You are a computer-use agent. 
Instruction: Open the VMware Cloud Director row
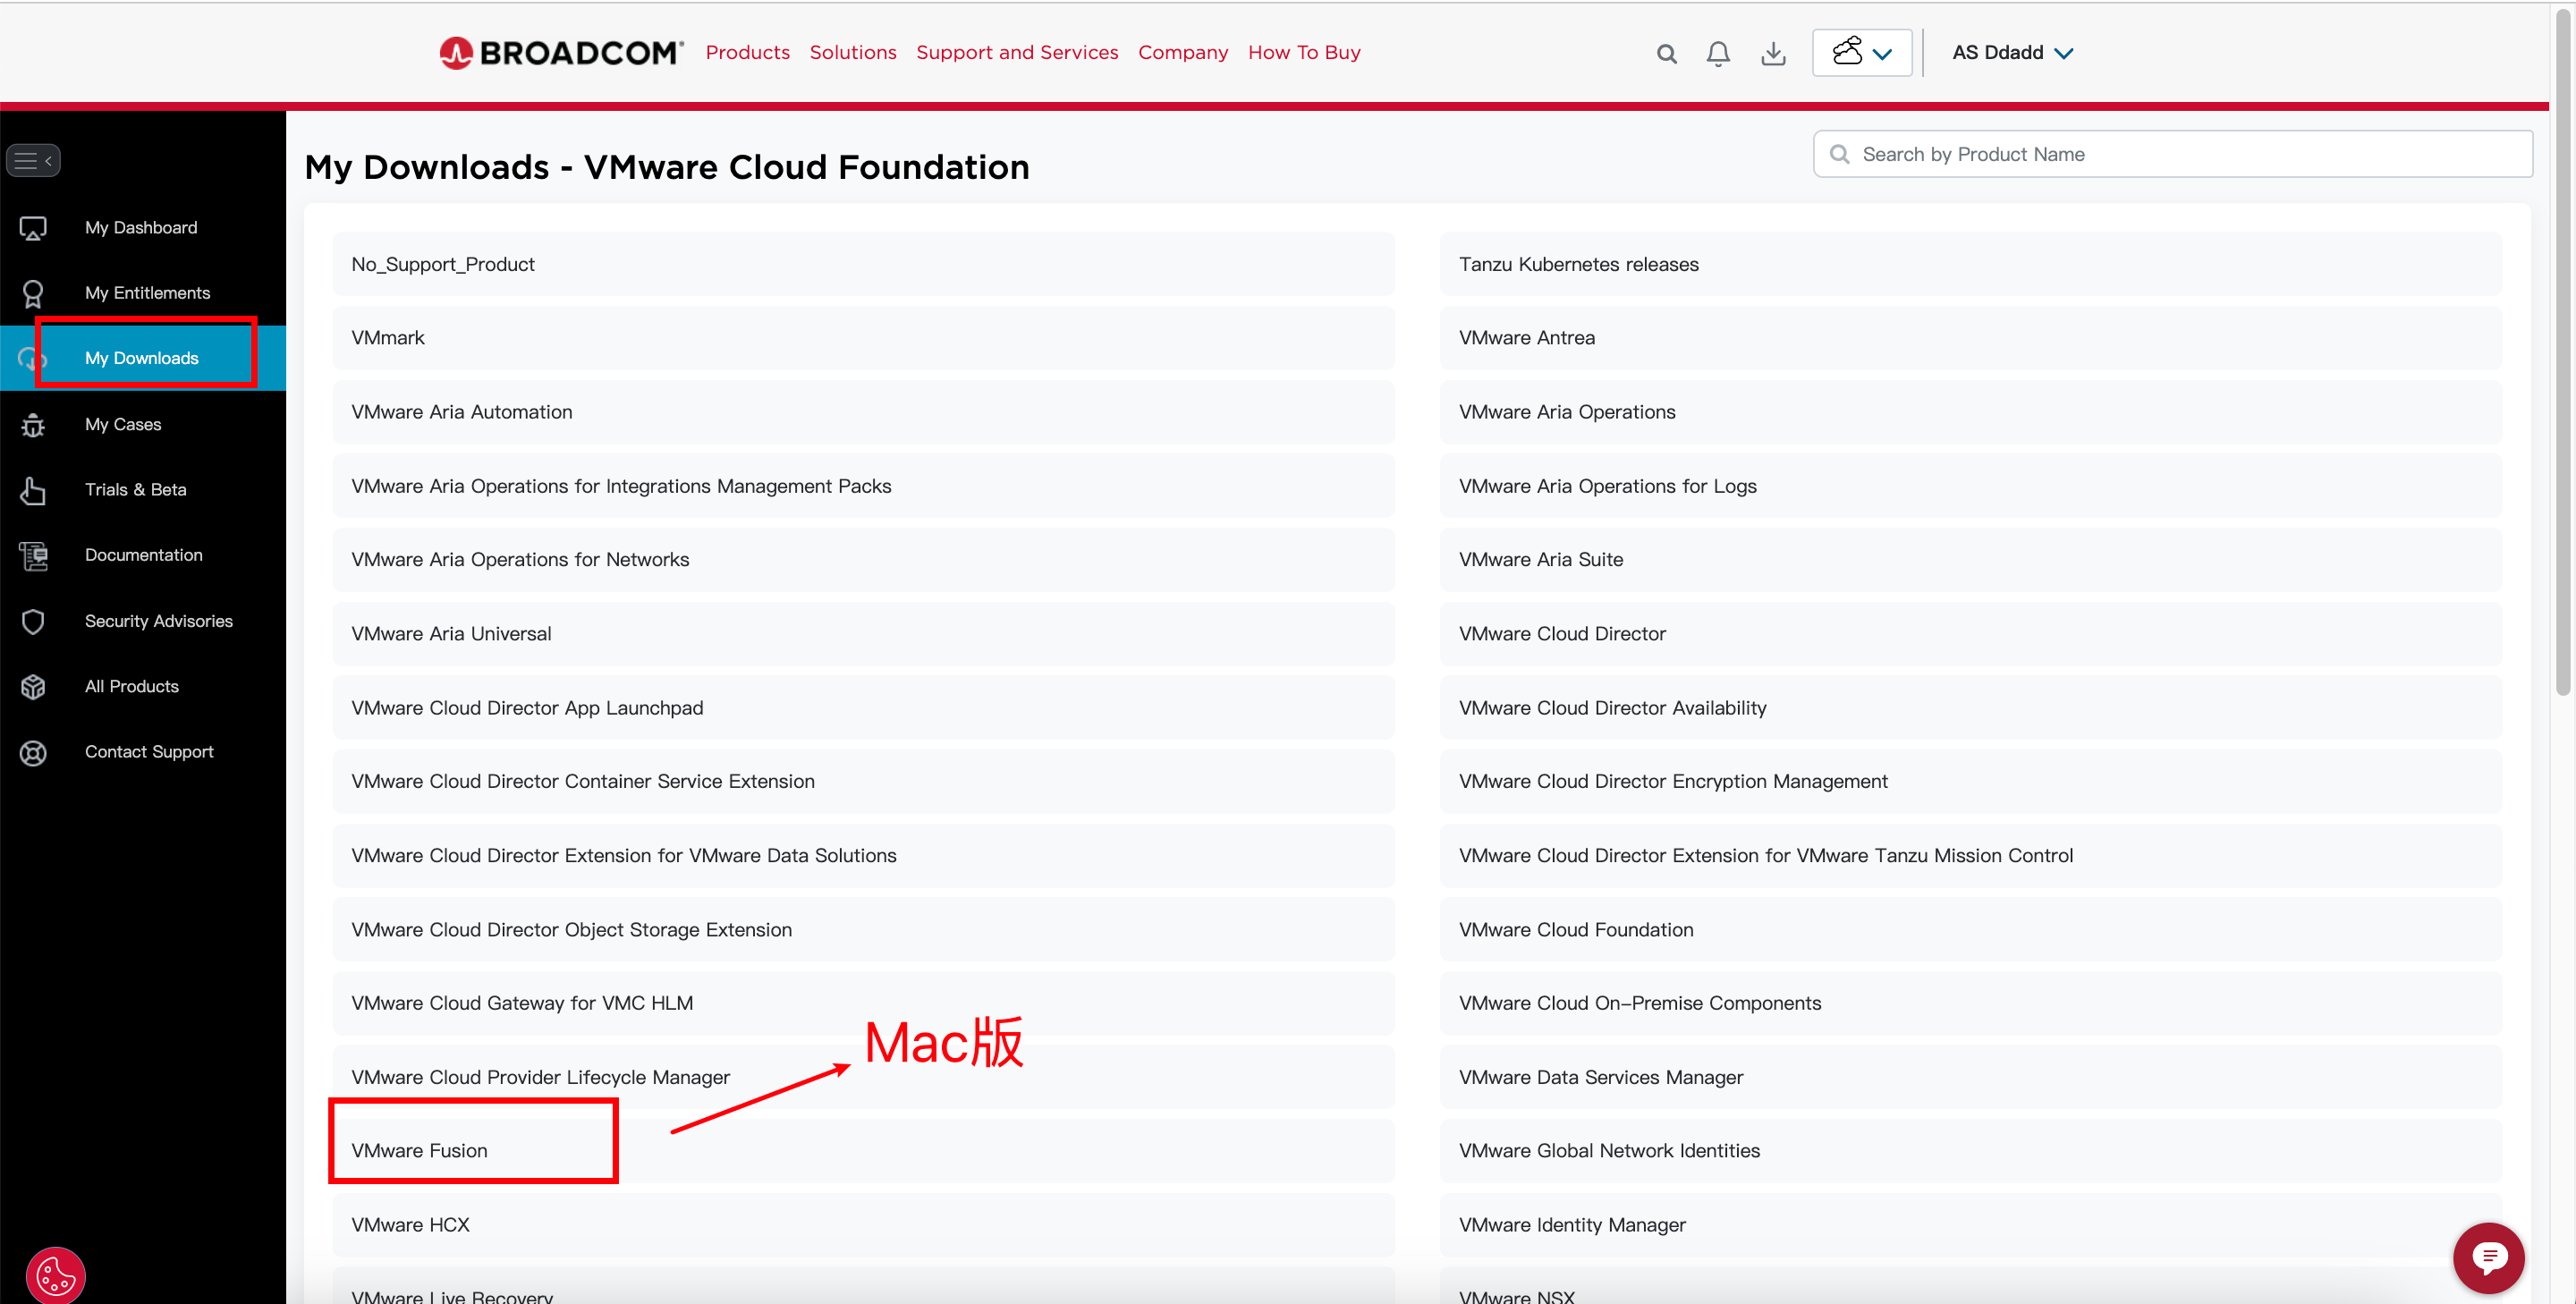point(1970,633)
